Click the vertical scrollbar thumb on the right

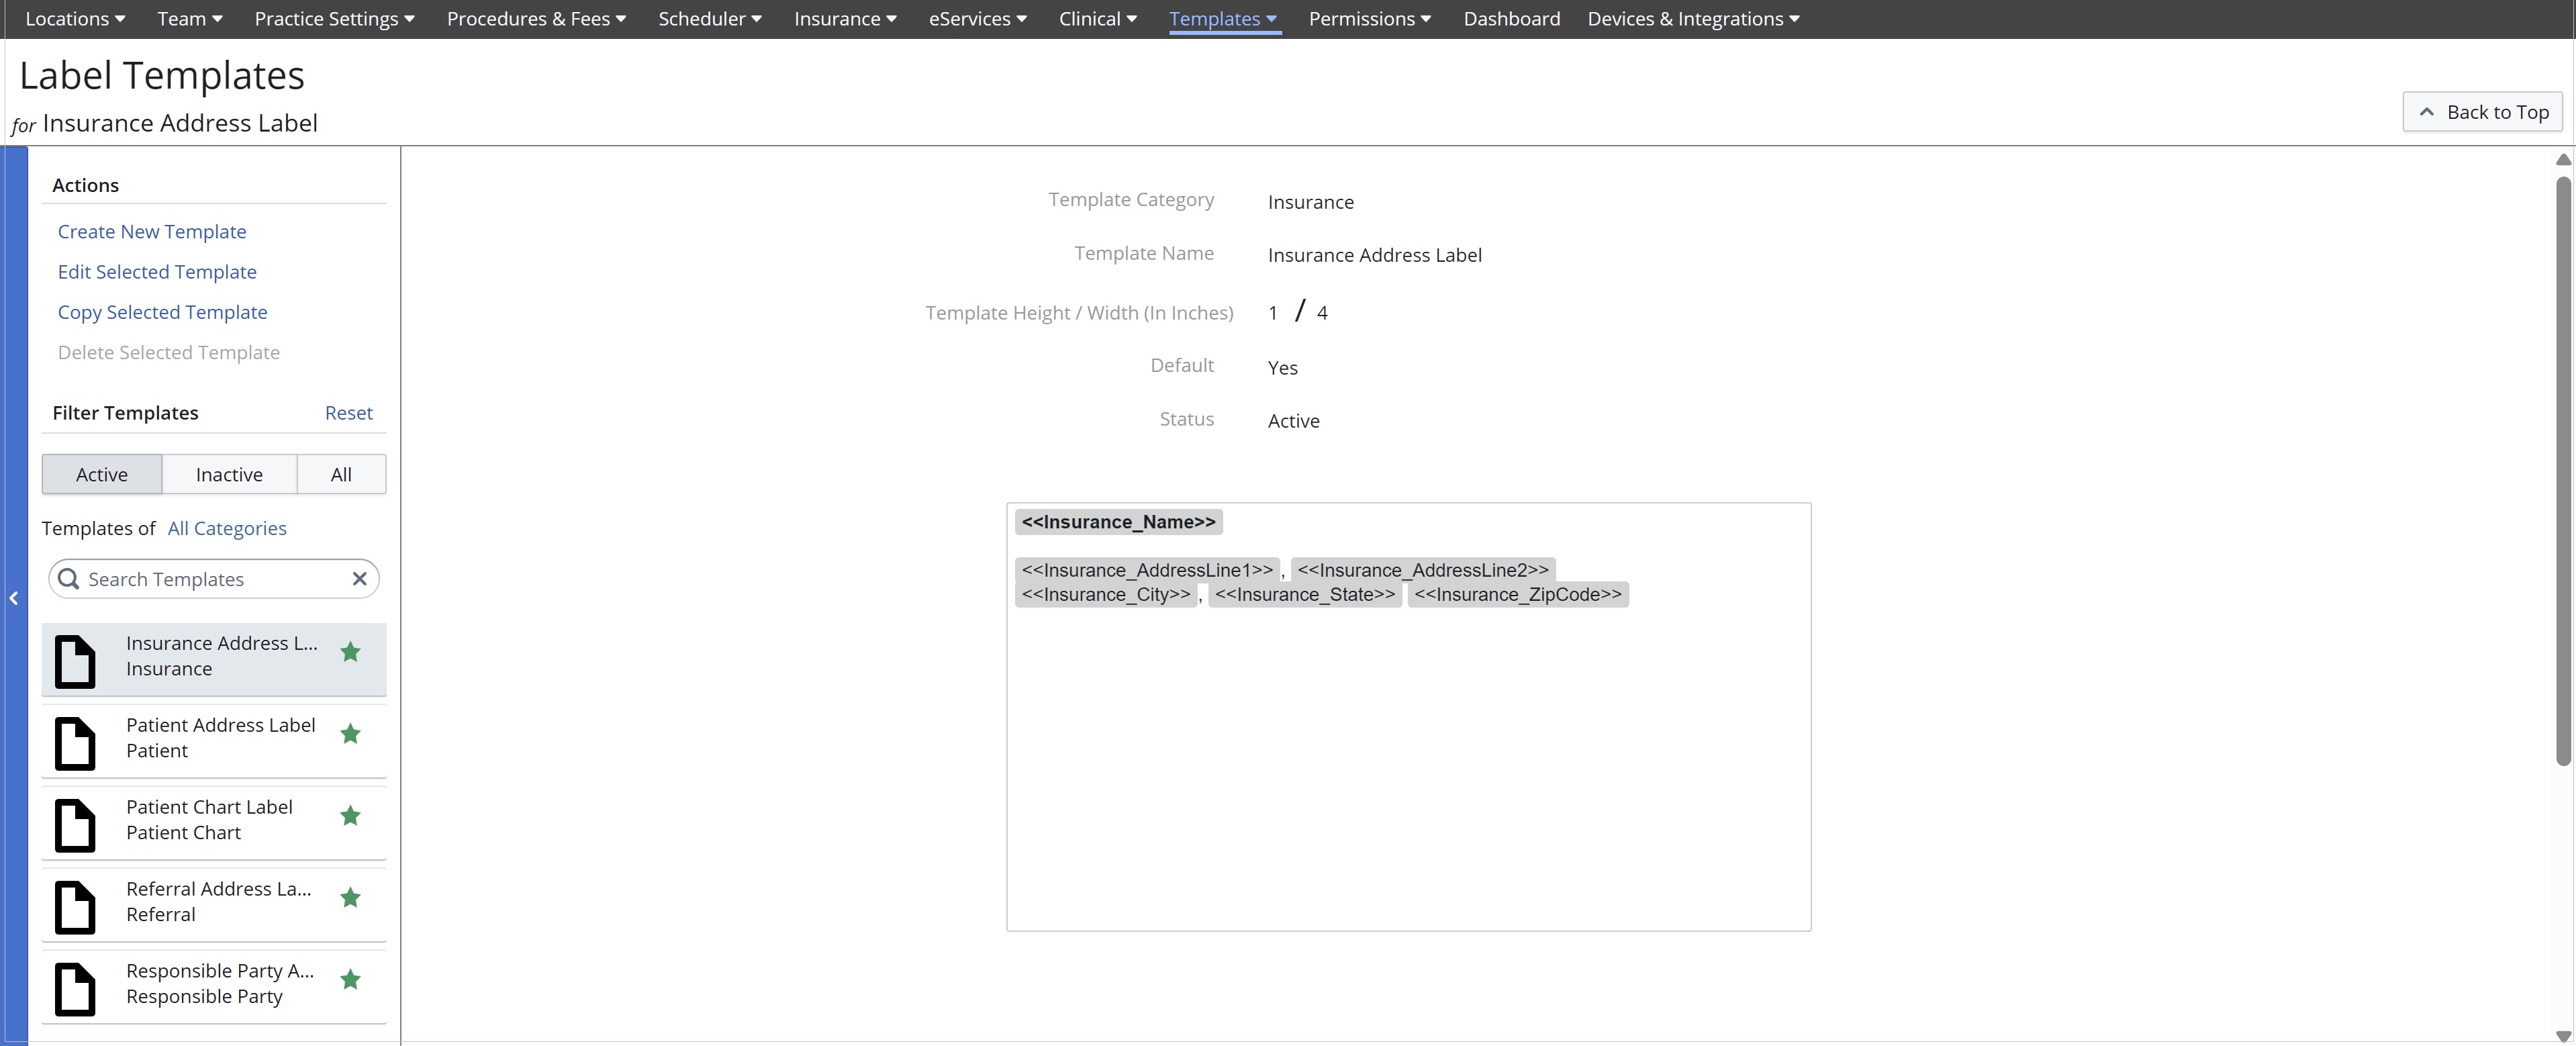click(2563, 470)
